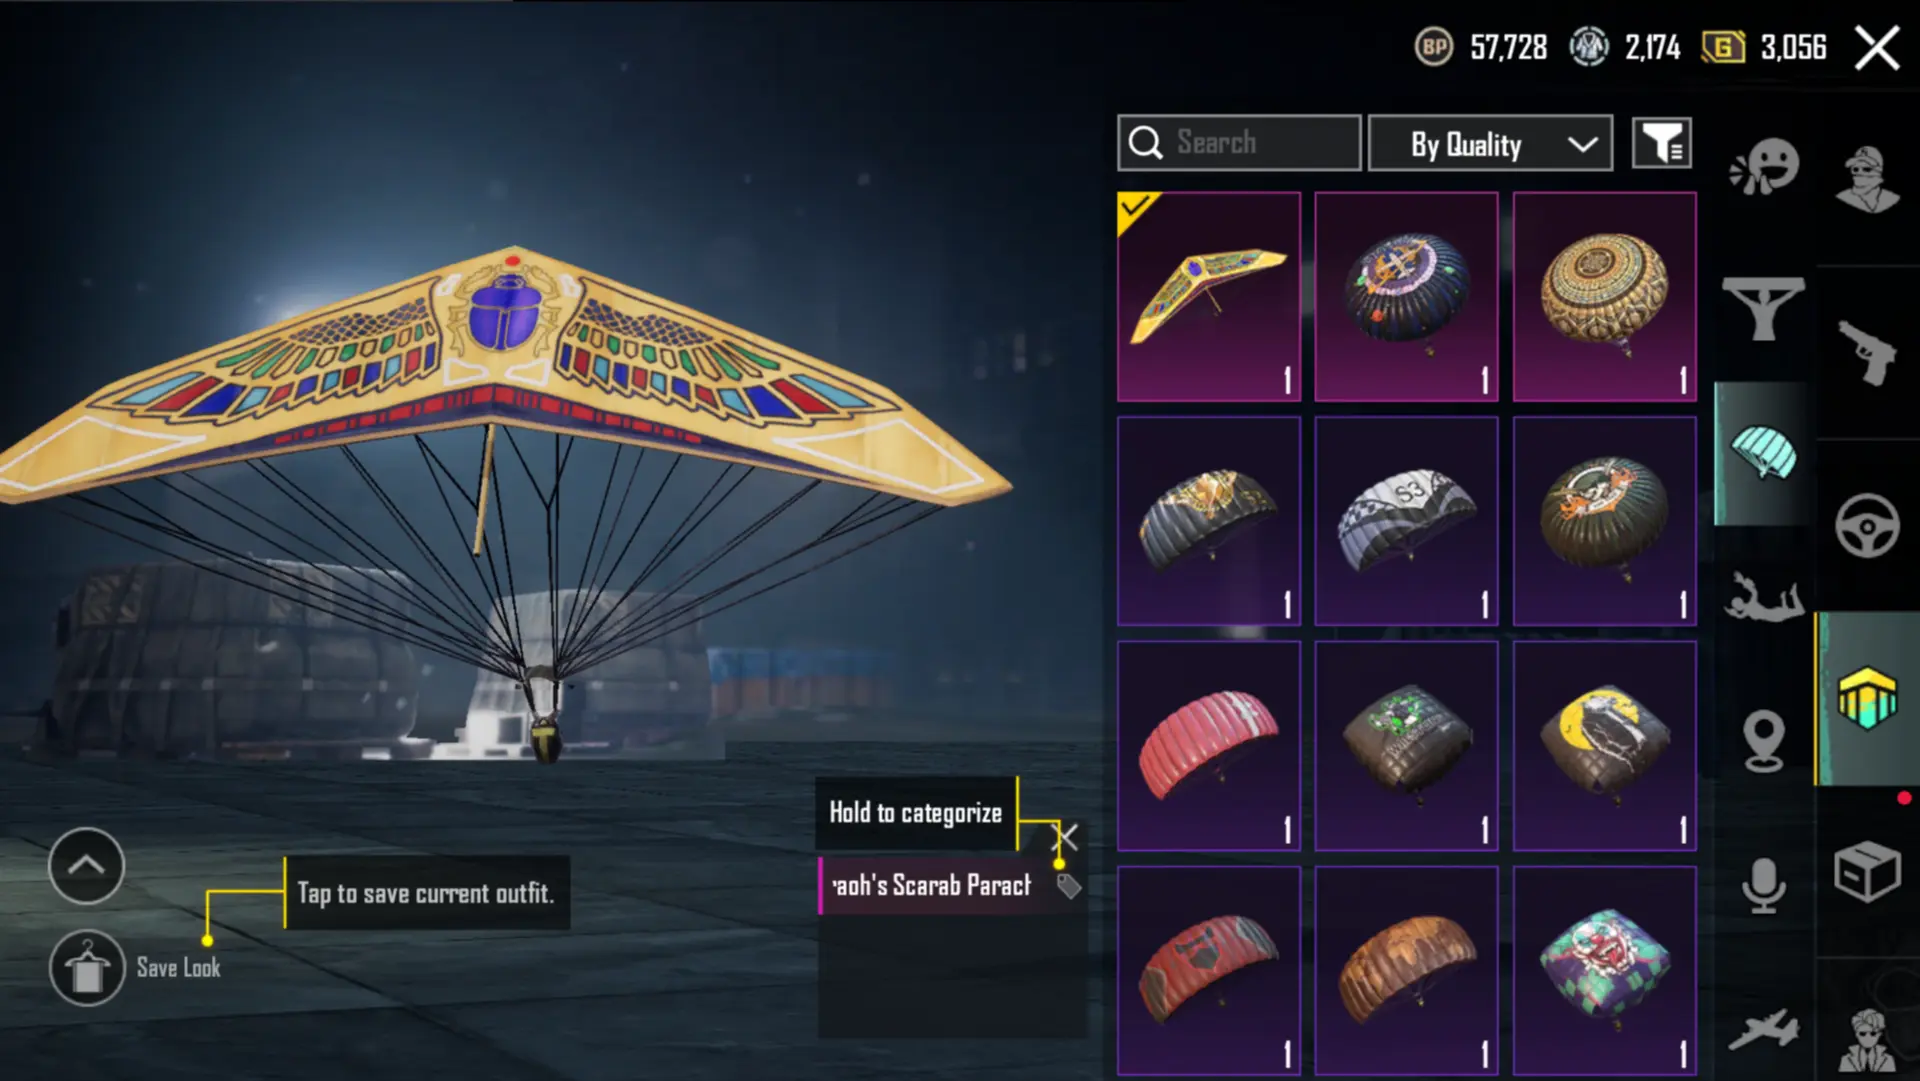Select the pink striped parachute thumbnail
Viewport: 1920px width, 1081px height.
point(1209,746)
